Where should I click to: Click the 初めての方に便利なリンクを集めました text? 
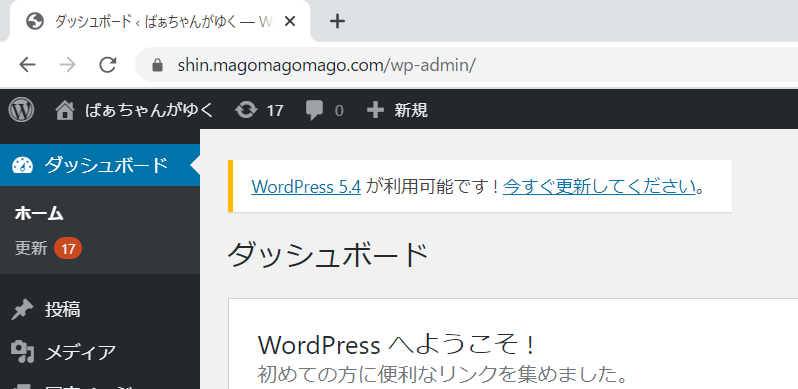coord(442,374)
